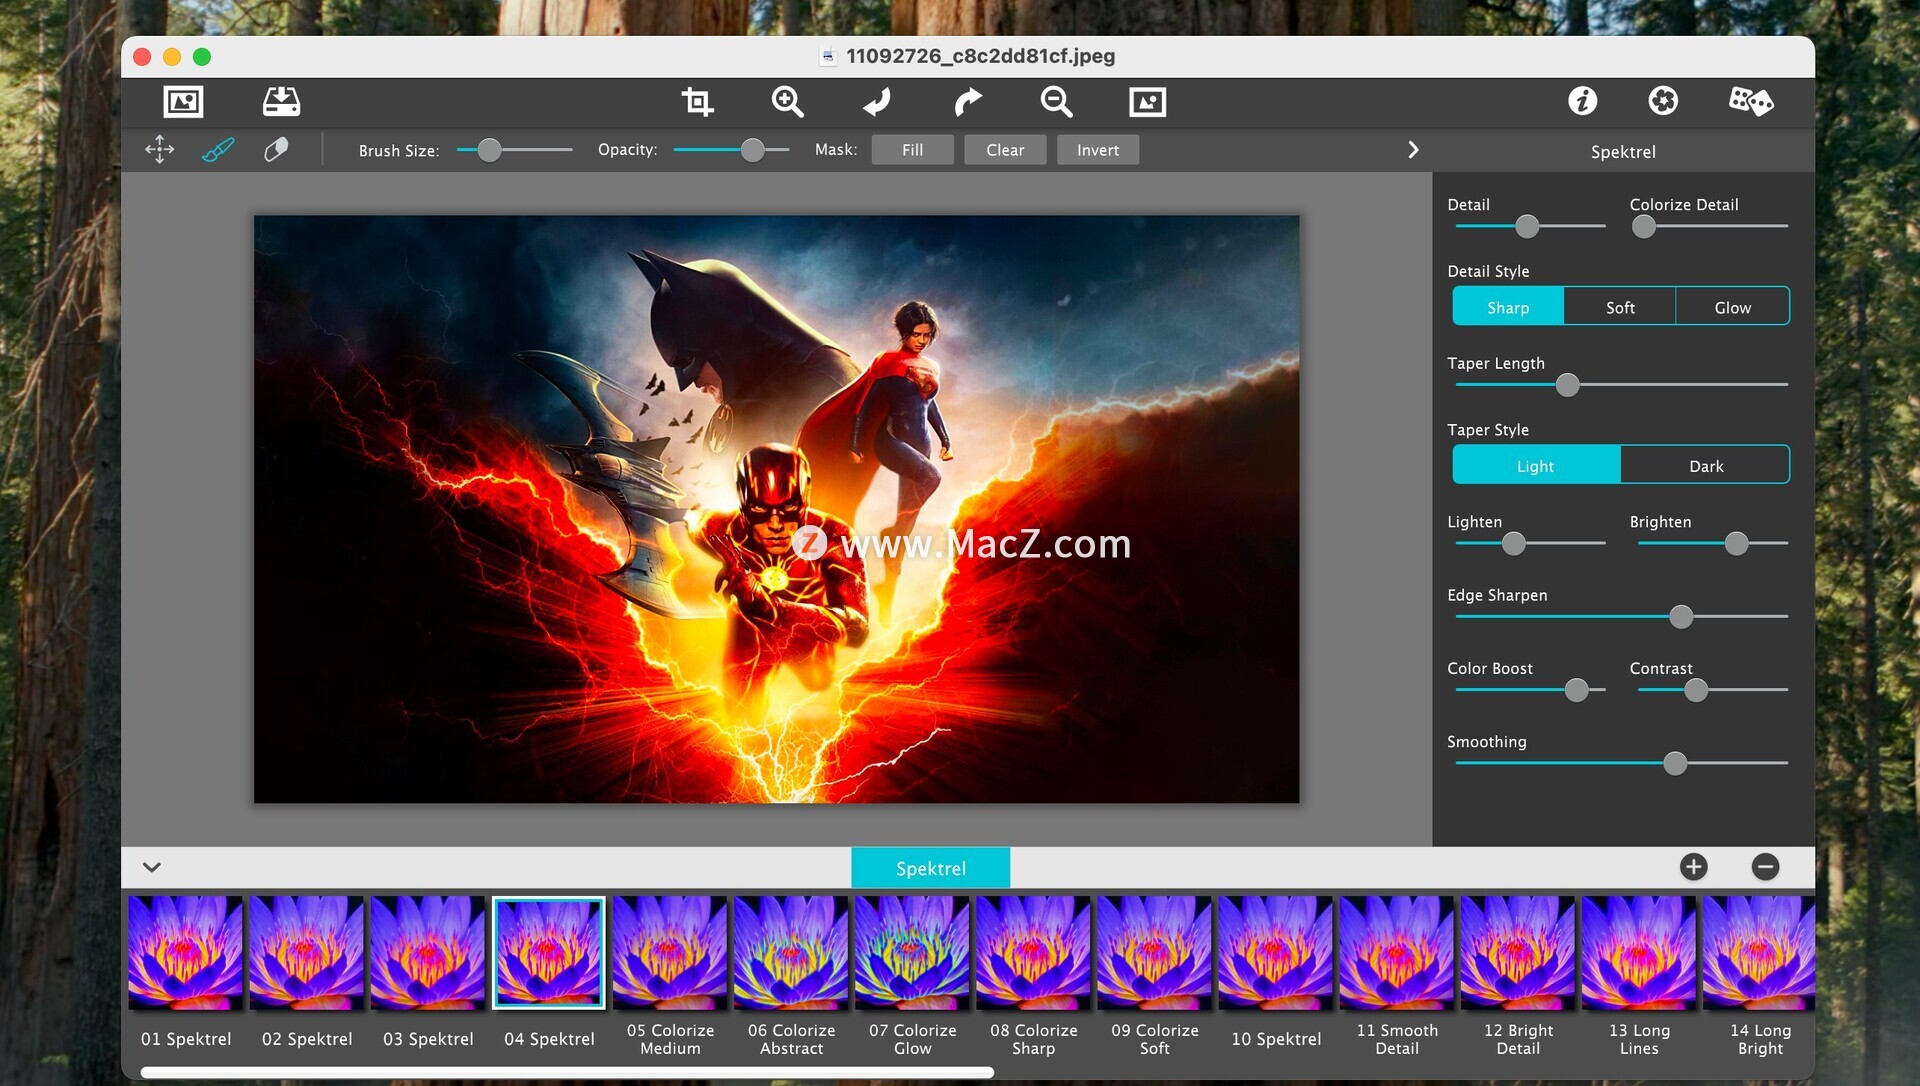The image size is (1920, 1086).
Task: Open the info icon
Action: 1582,100
